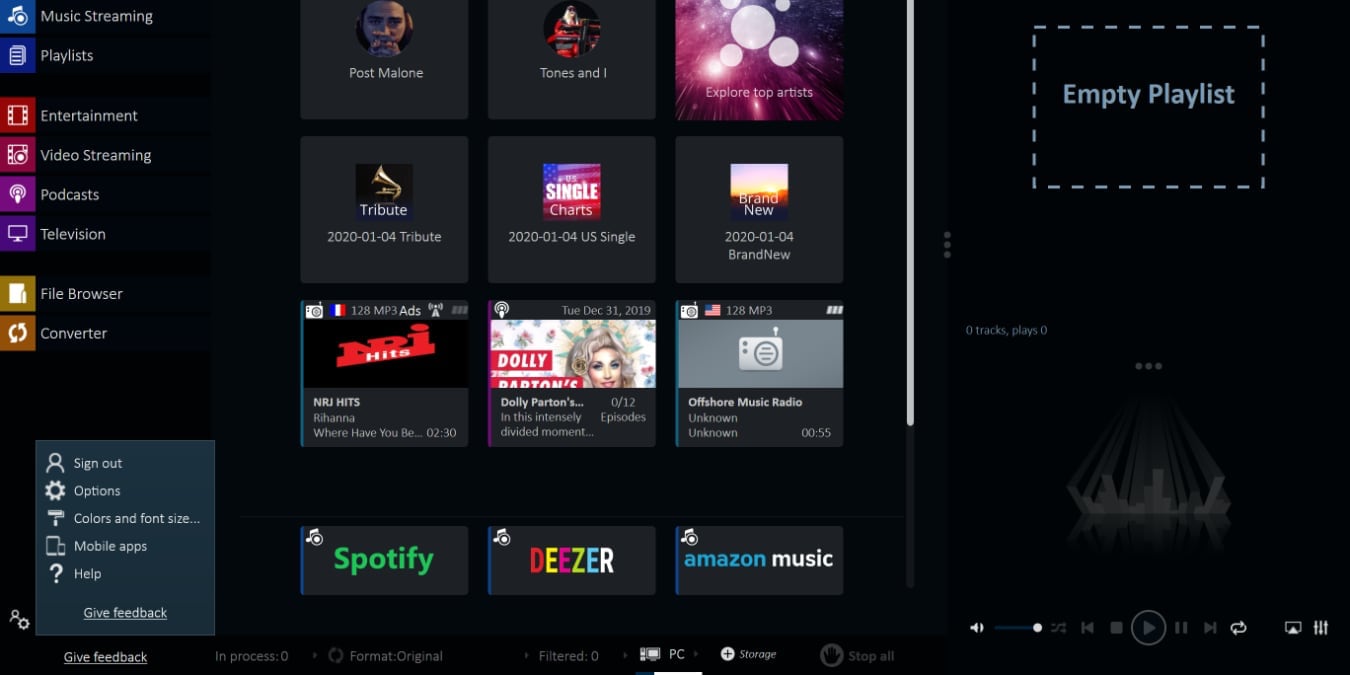Open the three-dot menu above the visualizer
Screen dimensions: 1350x675
point(1148,365)
